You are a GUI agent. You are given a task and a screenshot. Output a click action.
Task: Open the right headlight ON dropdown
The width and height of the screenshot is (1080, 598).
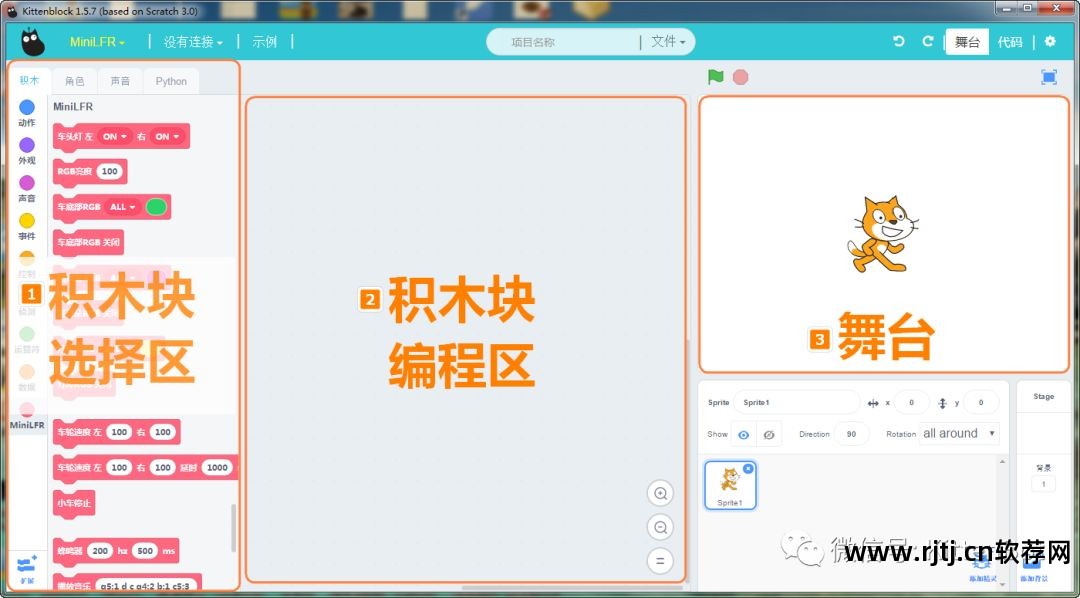point(167,136)
